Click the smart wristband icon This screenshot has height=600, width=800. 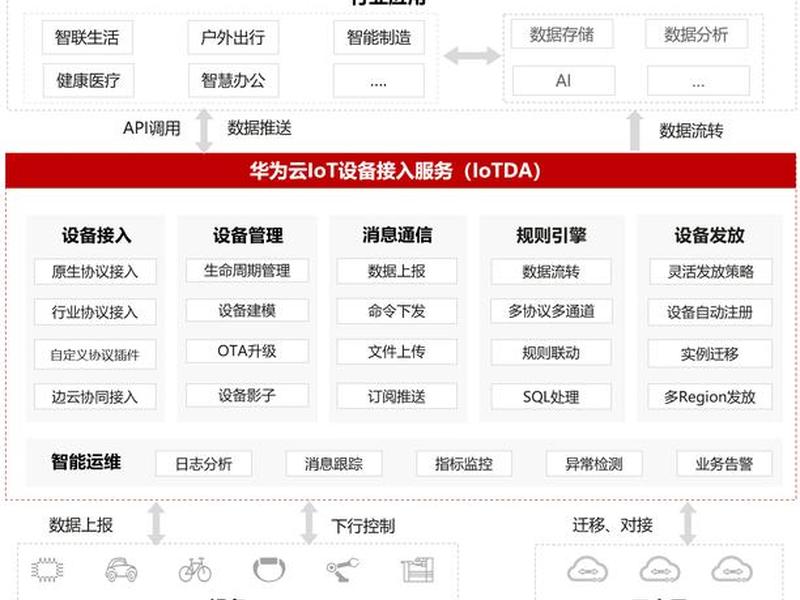click(x=269, y=570)
